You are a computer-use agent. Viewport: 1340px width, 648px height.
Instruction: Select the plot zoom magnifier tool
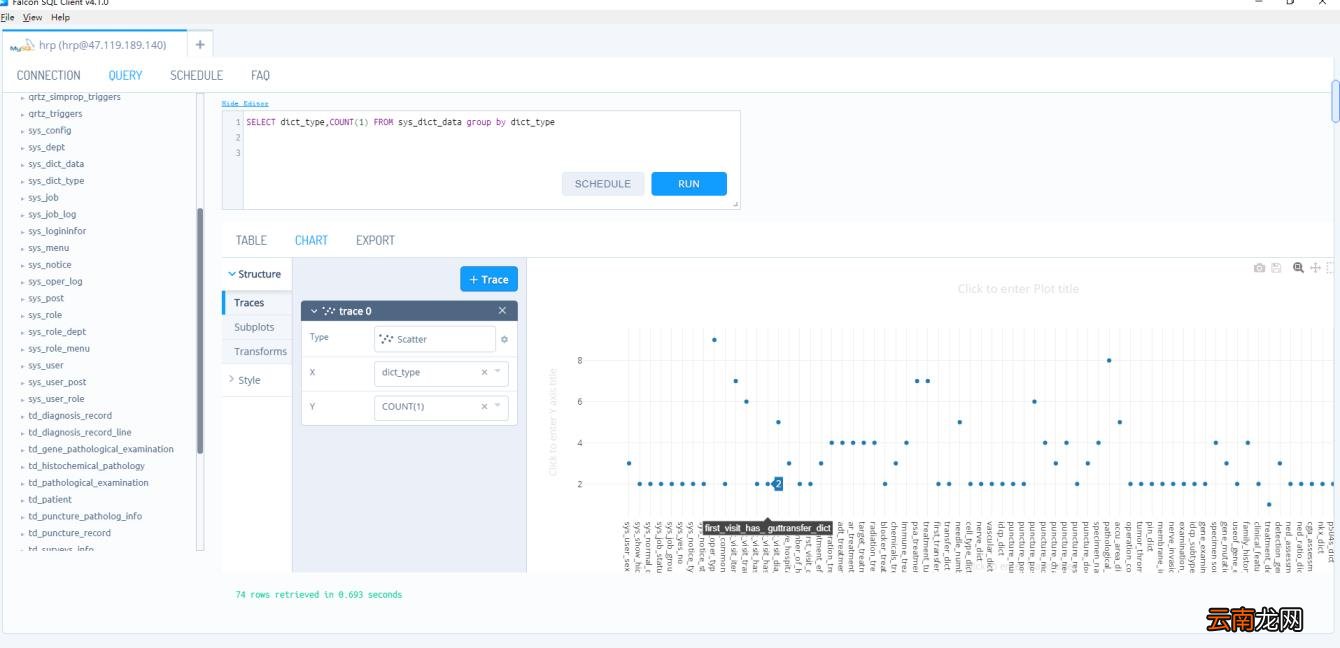tap(1298, 268)
